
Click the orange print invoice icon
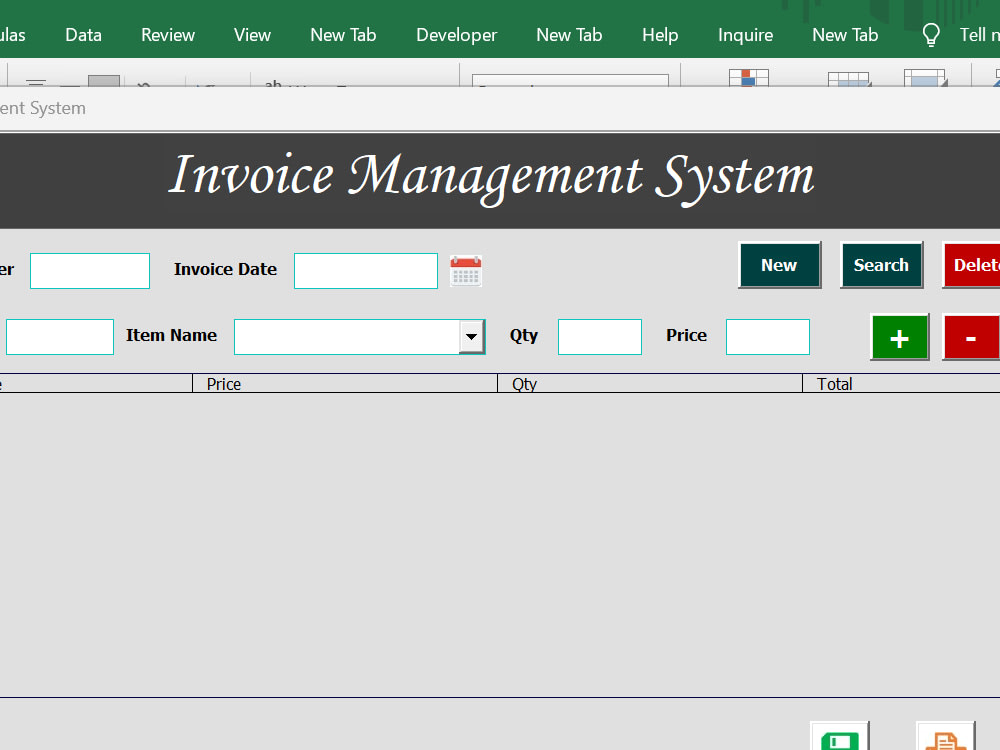[x=944, y=740]
